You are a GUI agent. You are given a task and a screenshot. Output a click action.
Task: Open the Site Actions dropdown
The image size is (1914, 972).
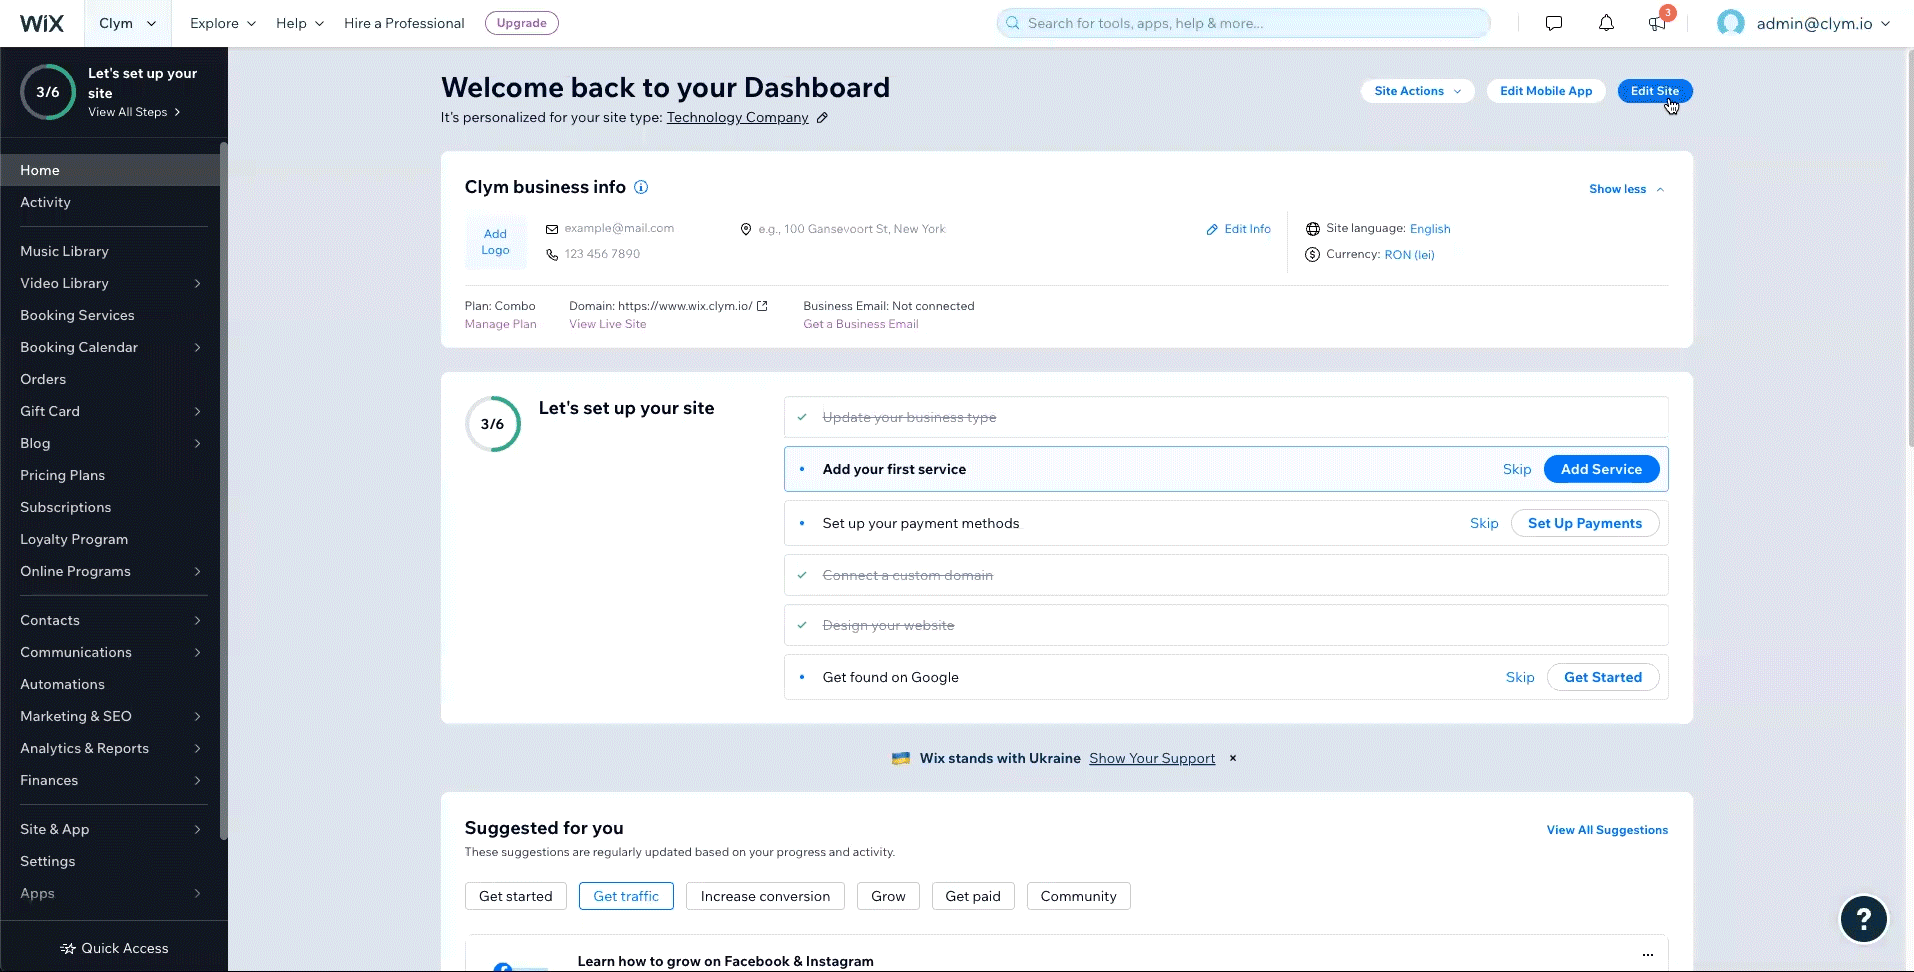[x=1417, y=91]
